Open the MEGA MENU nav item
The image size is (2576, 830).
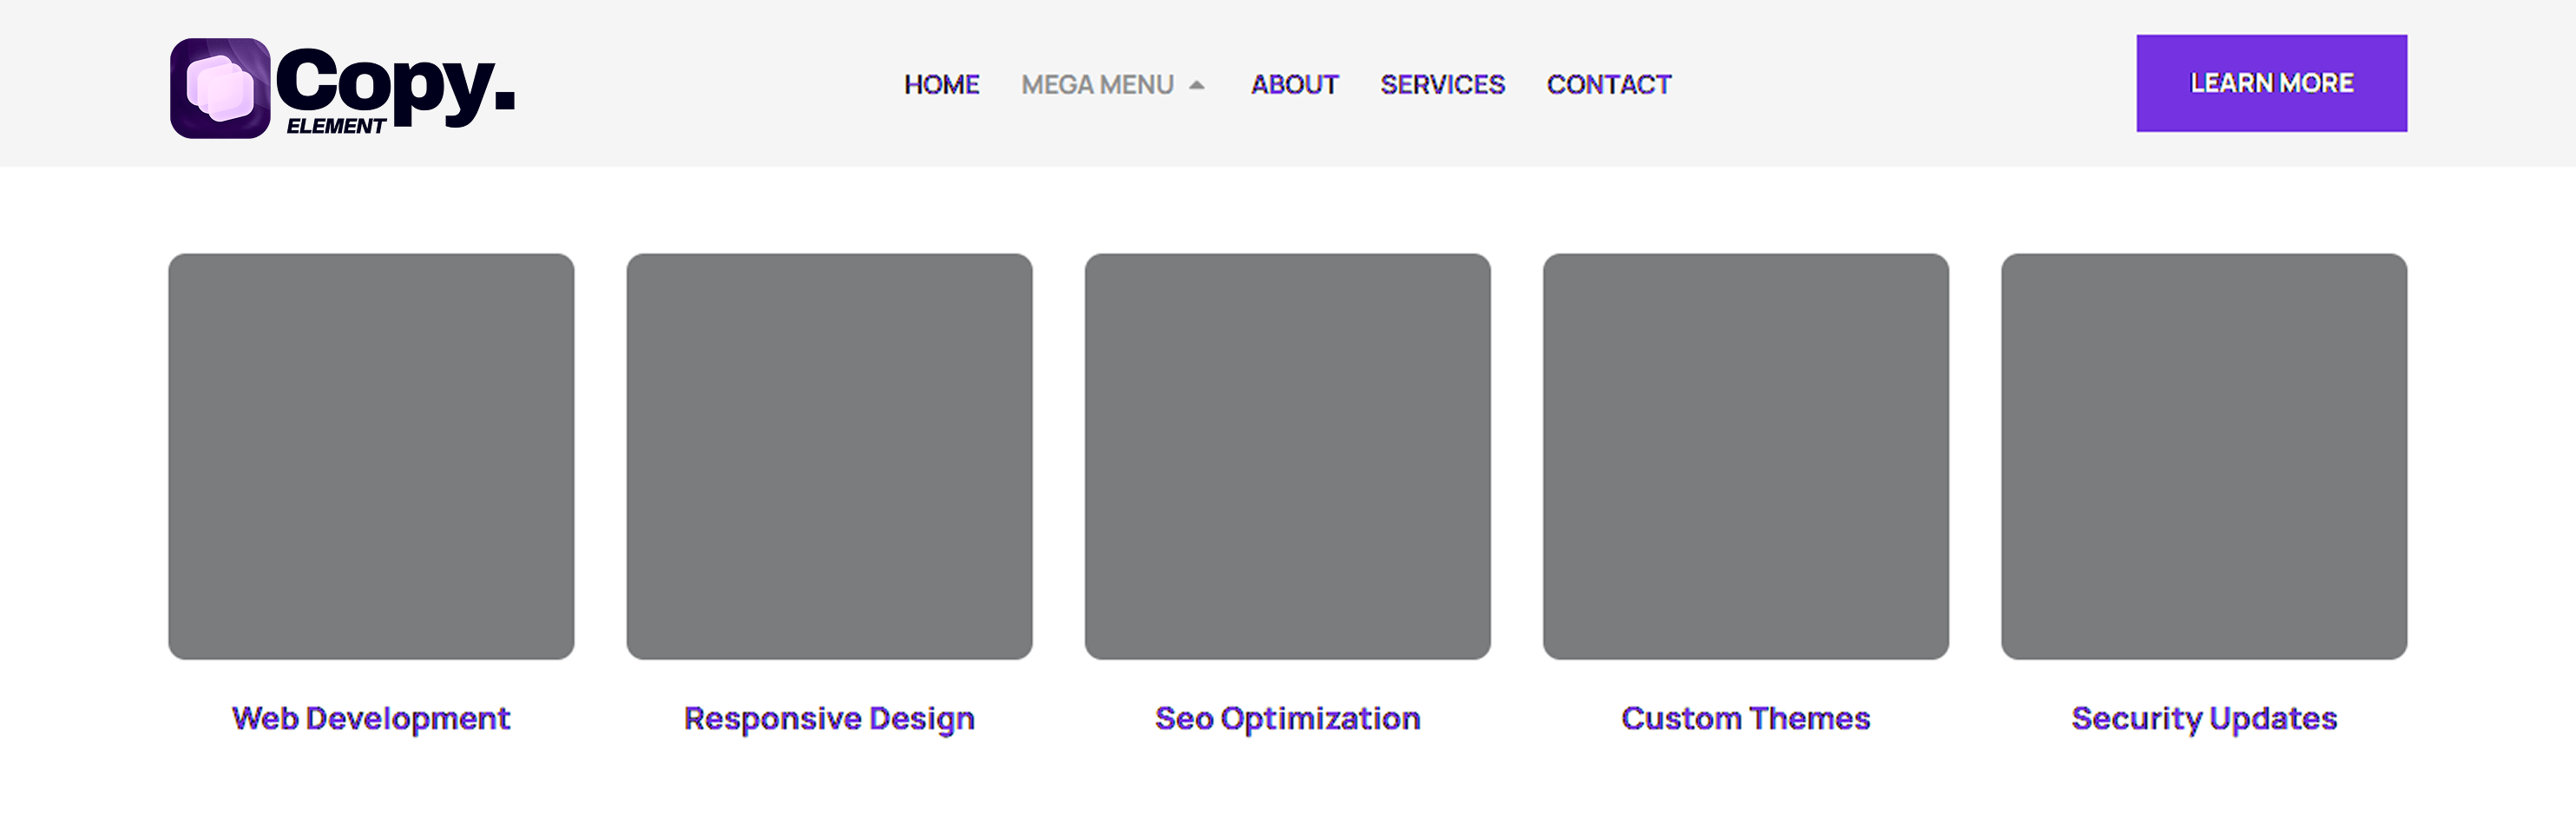(x=1096, y=85)
